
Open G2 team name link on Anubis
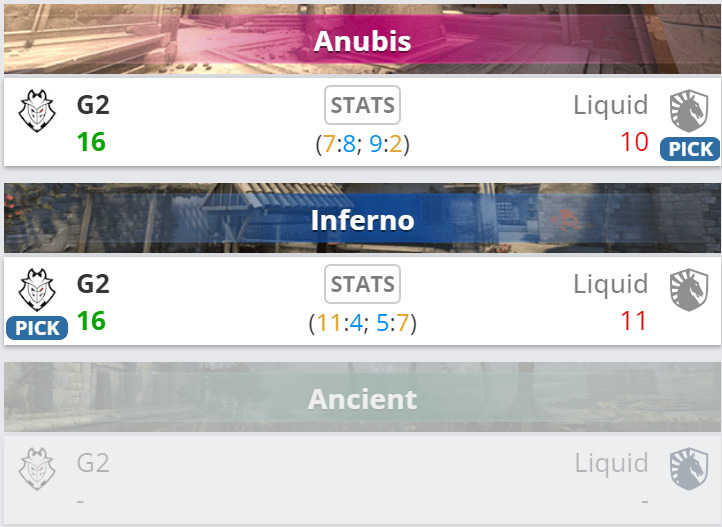pyautogui.click(x=93, y=105)
